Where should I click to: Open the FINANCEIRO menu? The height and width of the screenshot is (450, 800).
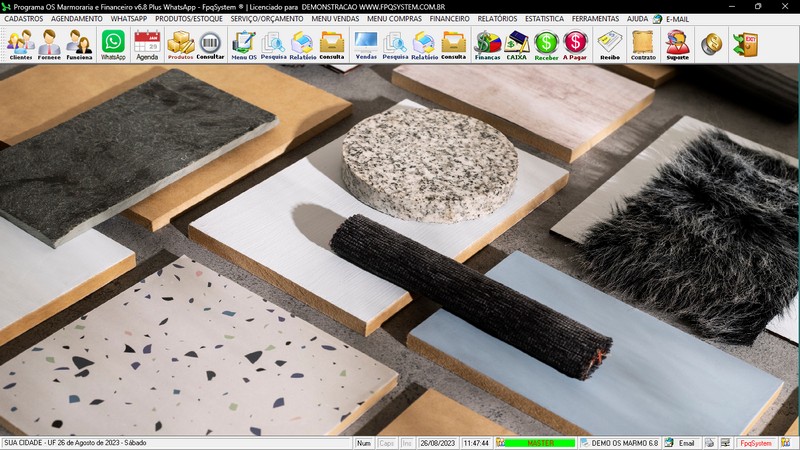pos(449,19)
